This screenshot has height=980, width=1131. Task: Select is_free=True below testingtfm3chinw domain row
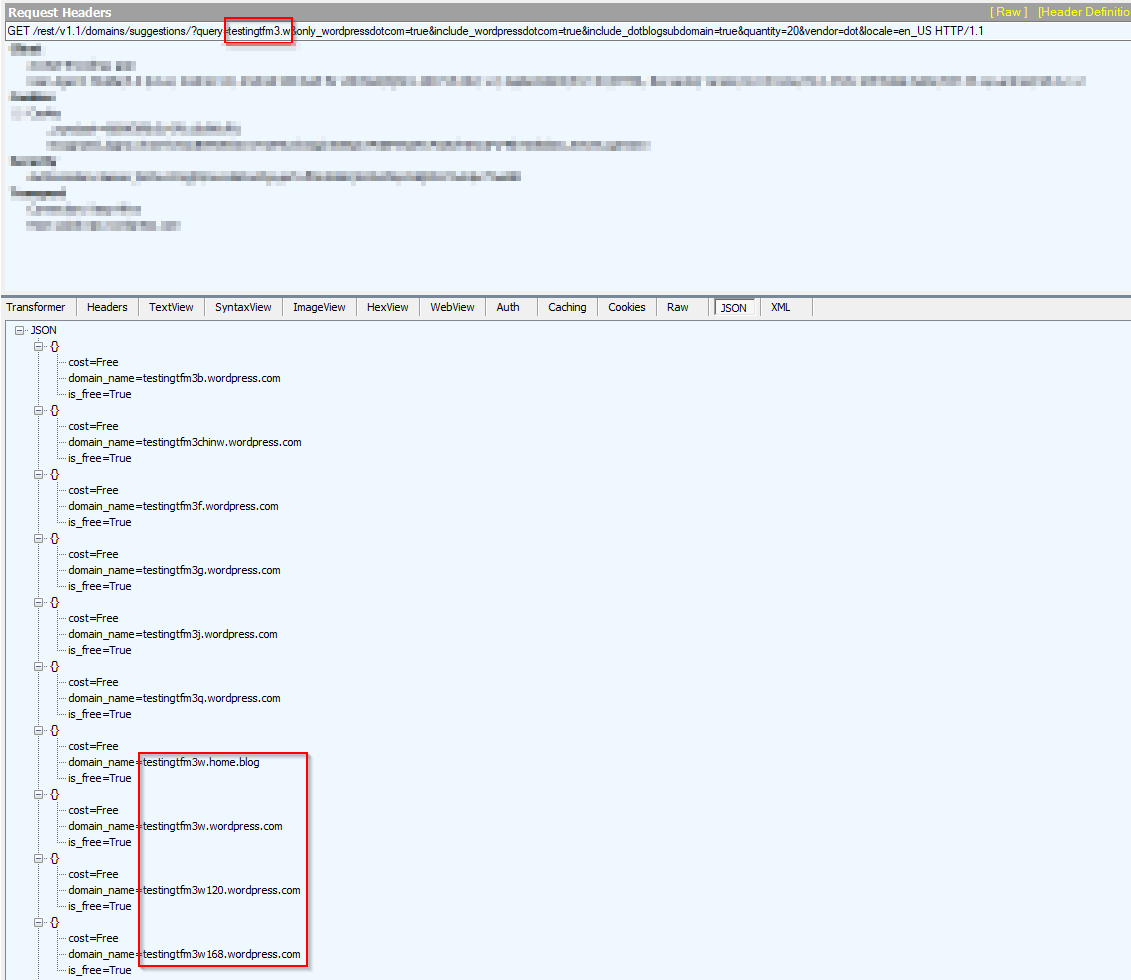100,458
